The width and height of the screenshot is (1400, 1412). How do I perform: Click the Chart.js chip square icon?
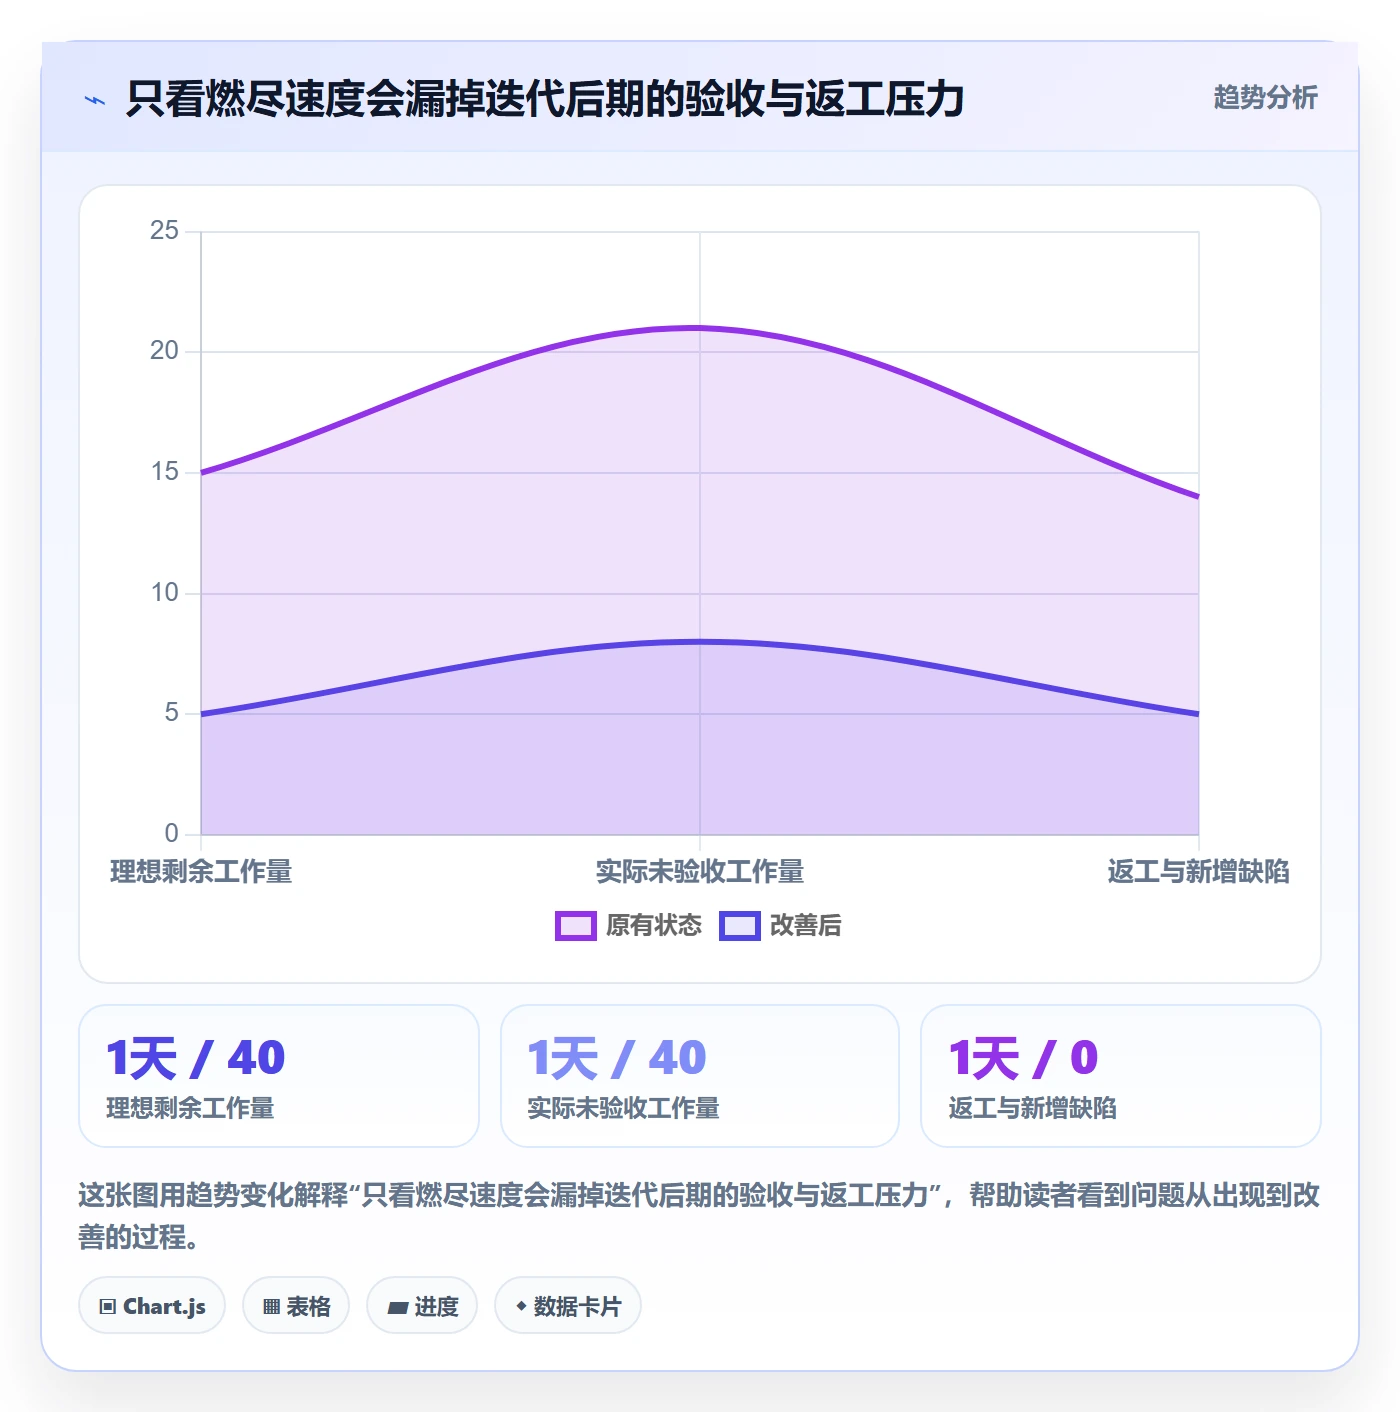[x=108, y=1307]
